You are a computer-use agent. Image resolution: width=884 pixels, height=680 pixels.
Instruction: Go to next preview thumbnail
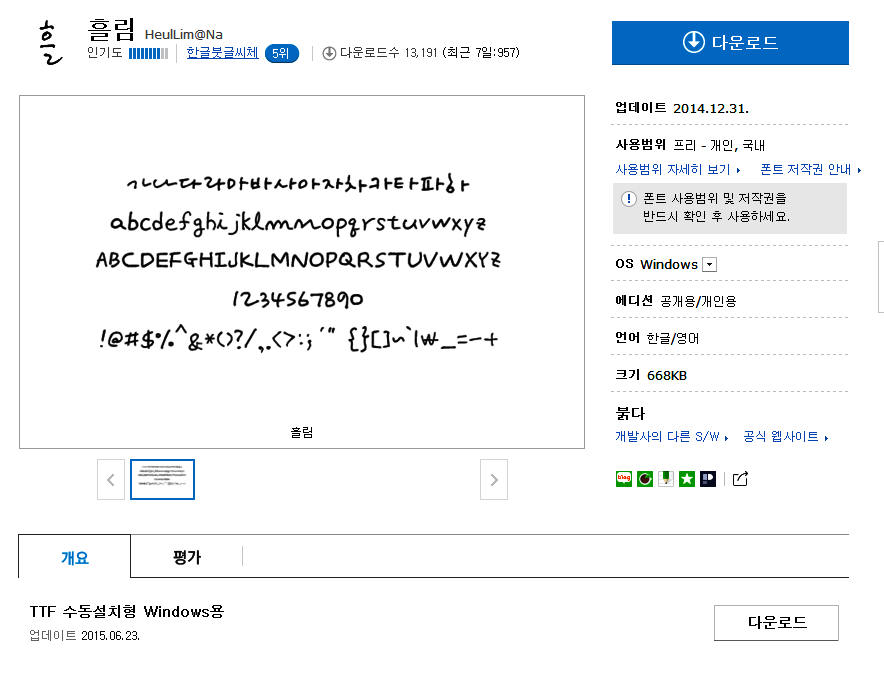click(494, 479)
